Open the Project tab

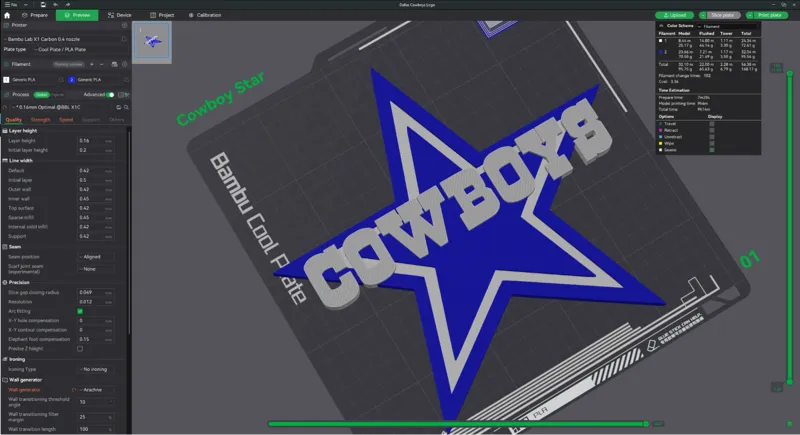pos(162,15)
